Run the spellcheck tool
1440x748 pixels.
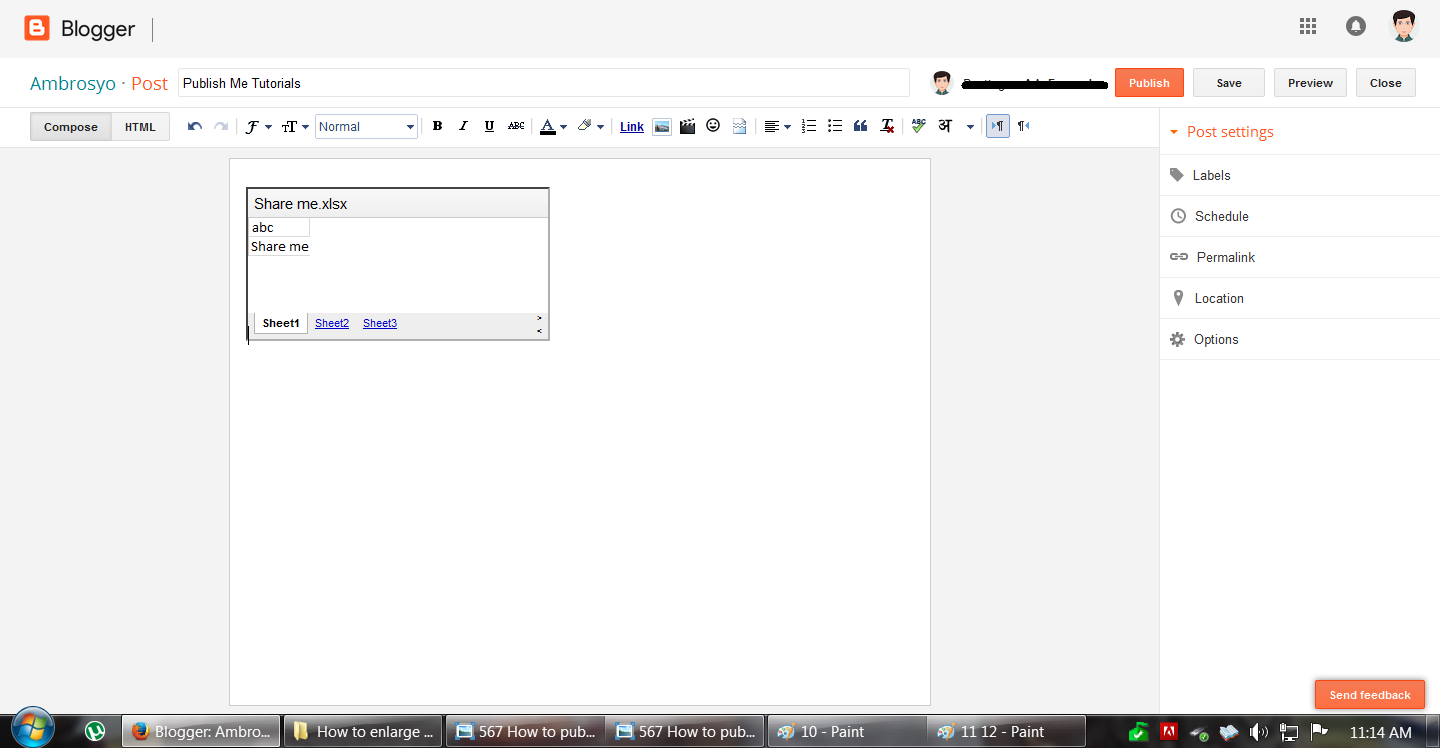click(x=918, y=126)
